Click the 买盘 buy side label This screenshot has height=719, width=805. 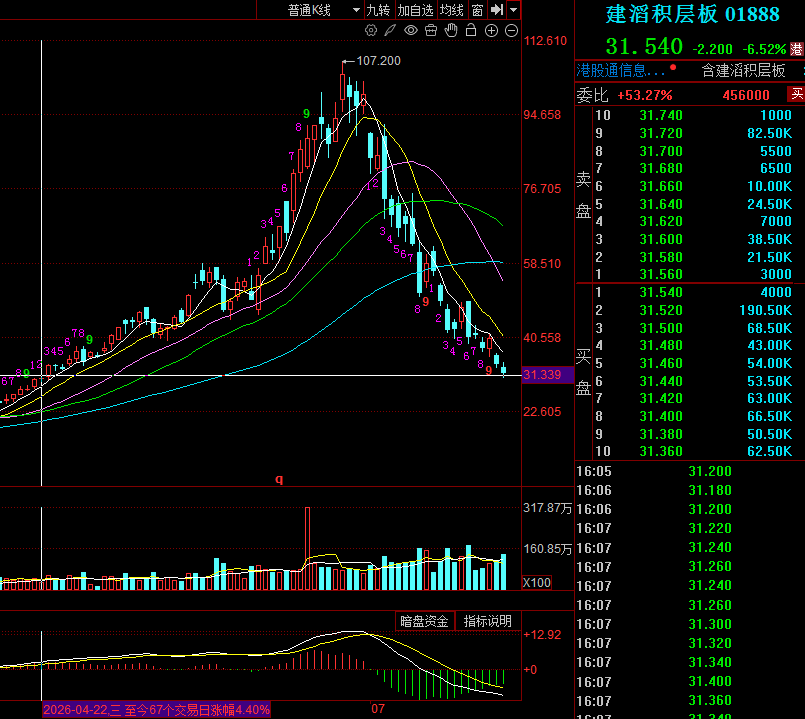583,372
